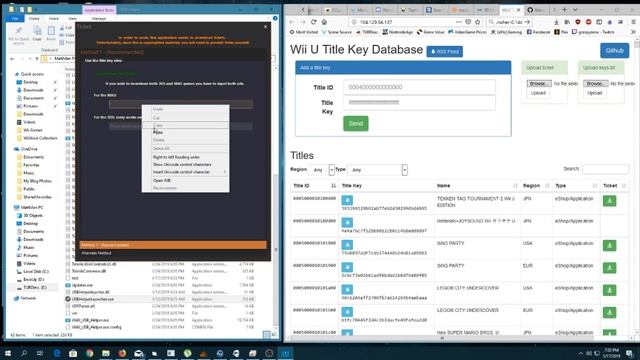Click into the Title ID input field
640x360 pixels.
[x=419, y=87]
